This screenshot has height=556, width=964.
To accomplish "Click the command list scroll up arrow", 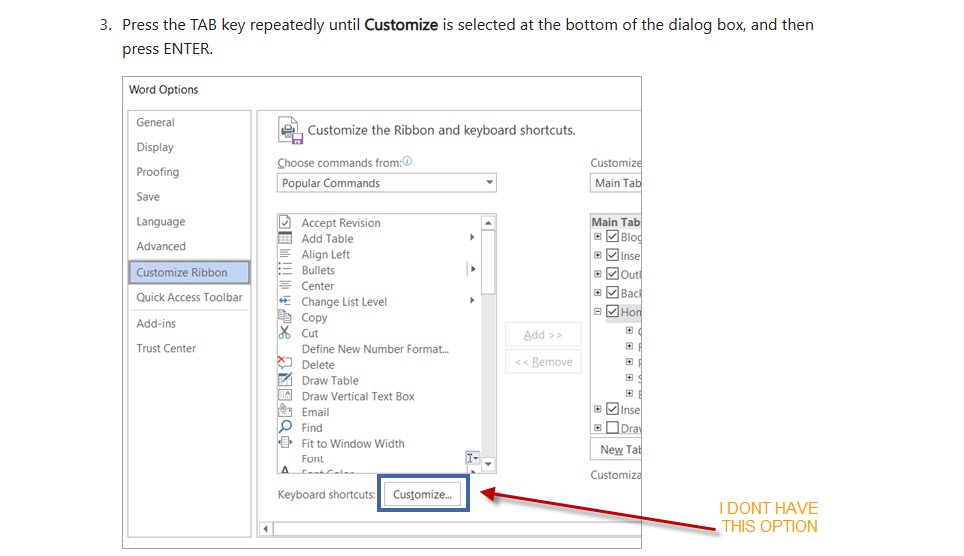I will 488,223.
